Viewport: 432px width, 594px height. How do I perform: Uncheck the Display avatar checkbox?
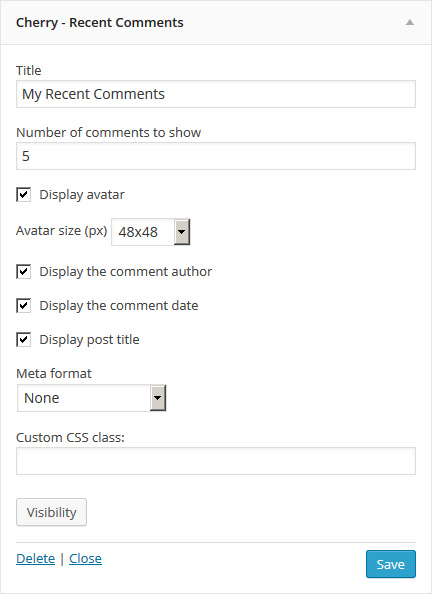coord(23,195)
